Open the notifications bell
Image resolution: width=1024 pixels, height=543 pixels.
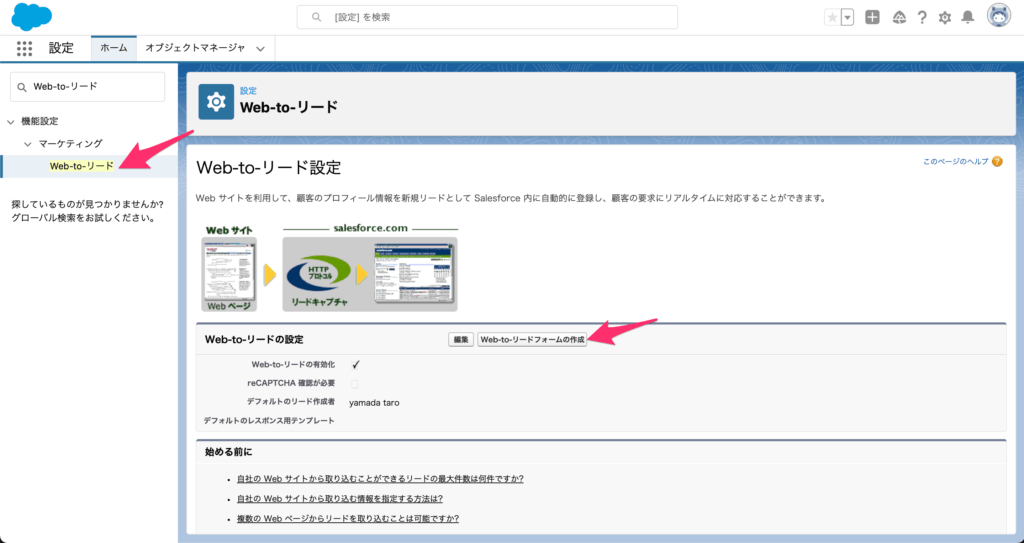(x=968, y=18)
